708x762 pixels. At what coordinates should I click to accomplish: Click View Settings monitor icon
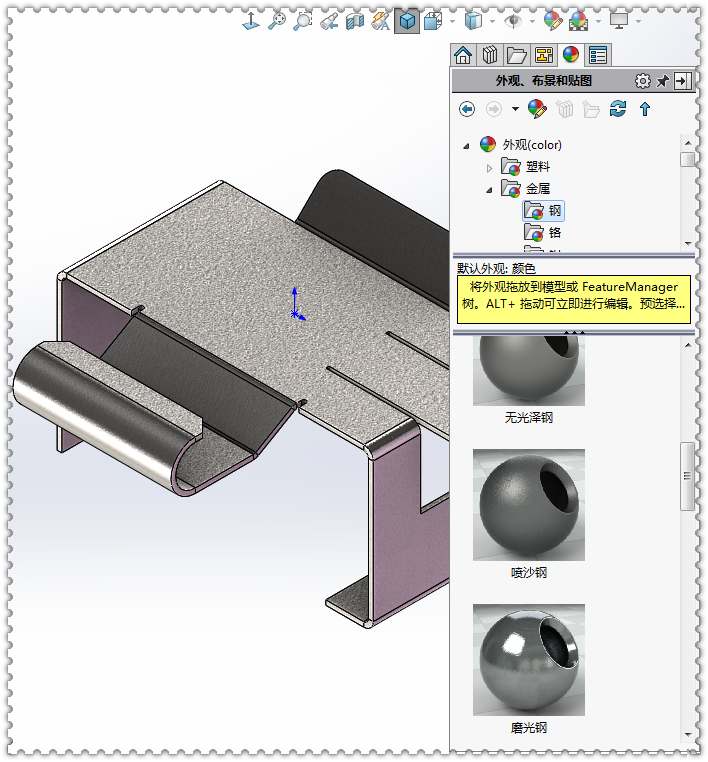[619, 21]
